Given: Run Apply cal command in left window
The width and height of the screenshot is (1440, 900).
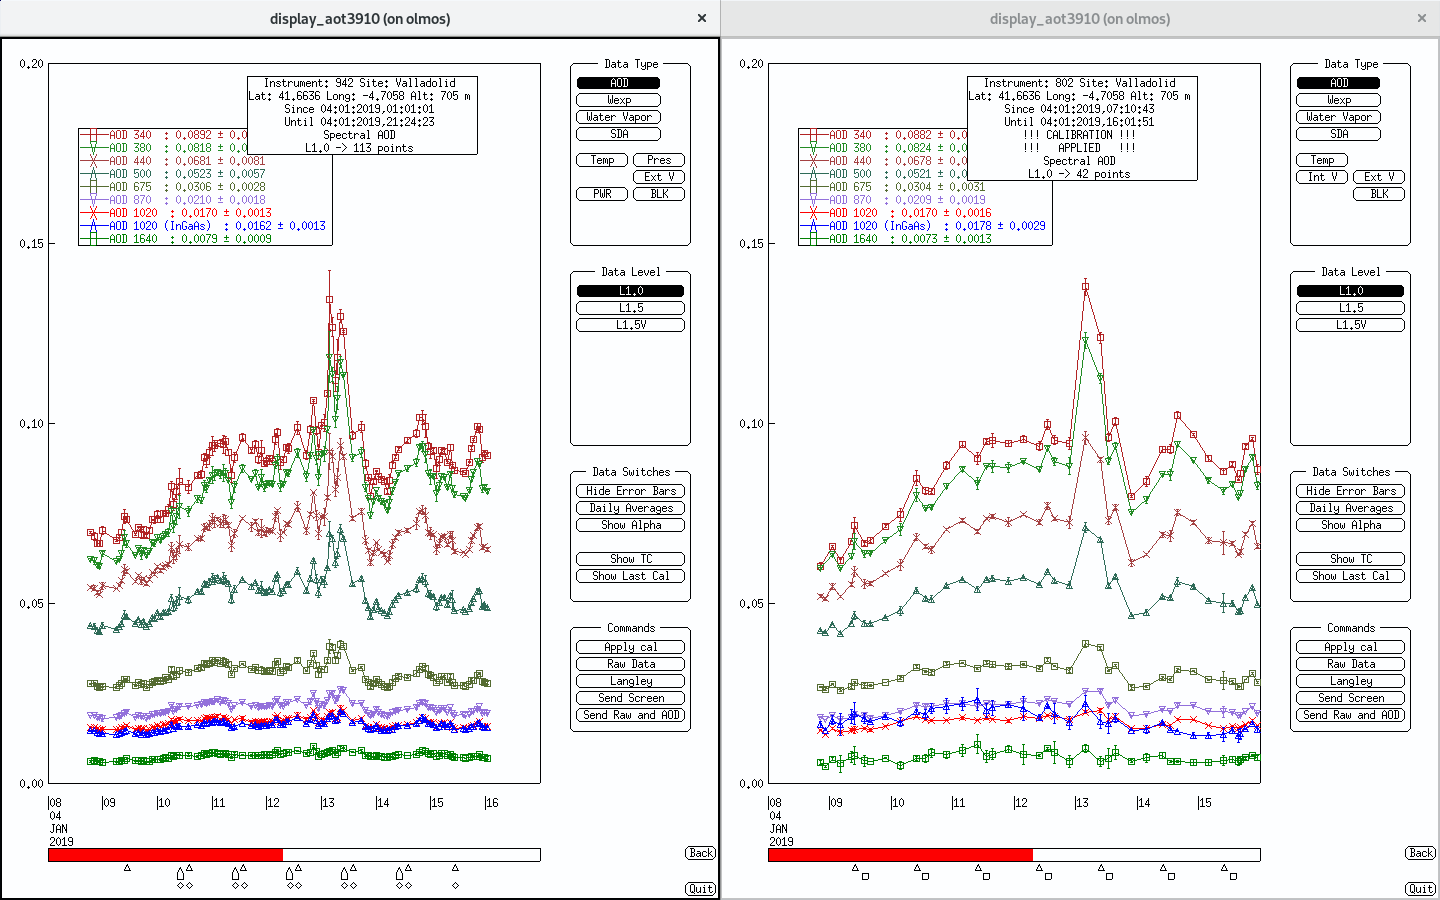Looking at the screenshot, I should tap(630, 647).
